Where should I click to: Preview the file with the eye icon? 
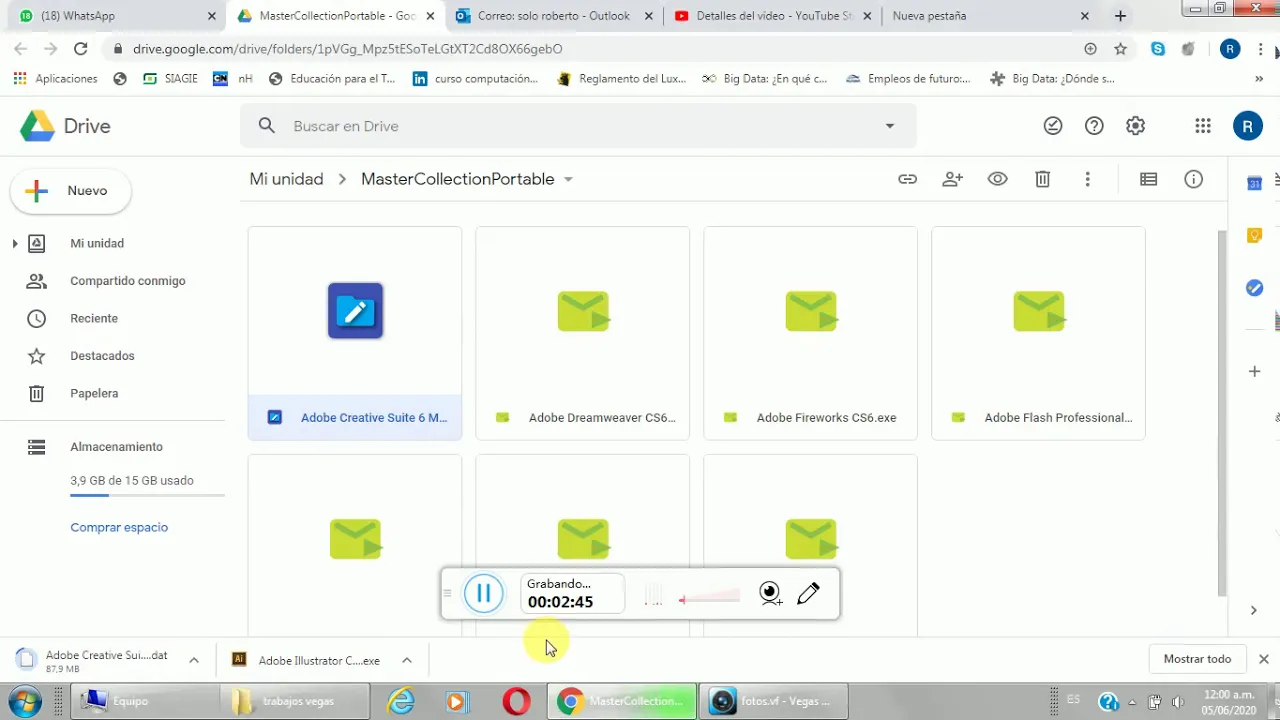click(997, 179)
